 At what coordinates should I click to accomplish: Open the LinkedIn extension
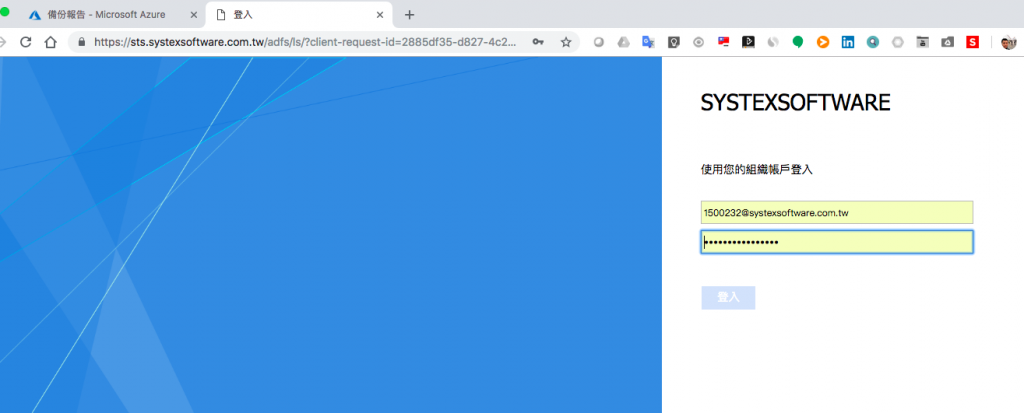point(848,42)
